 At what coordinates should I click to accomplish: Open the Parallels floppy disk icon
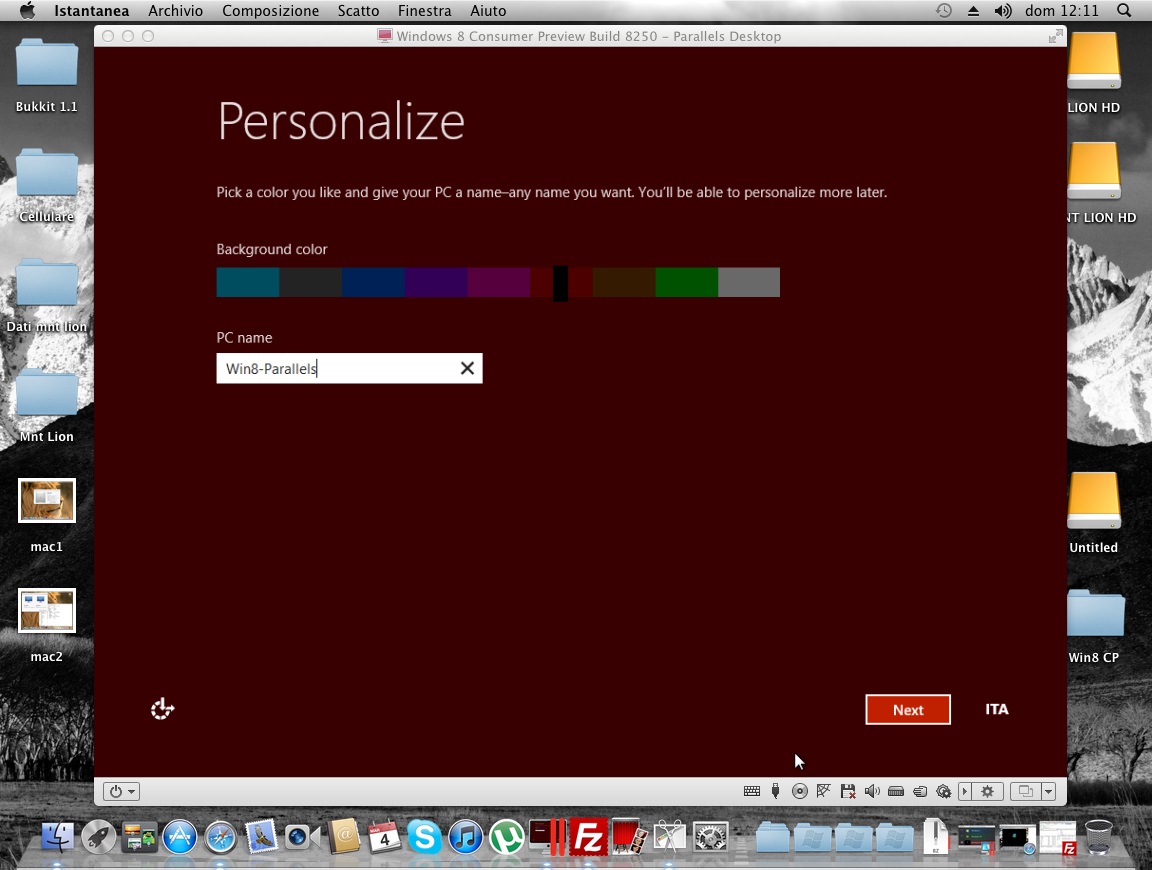pyautogui.click(x=848, y=791)
